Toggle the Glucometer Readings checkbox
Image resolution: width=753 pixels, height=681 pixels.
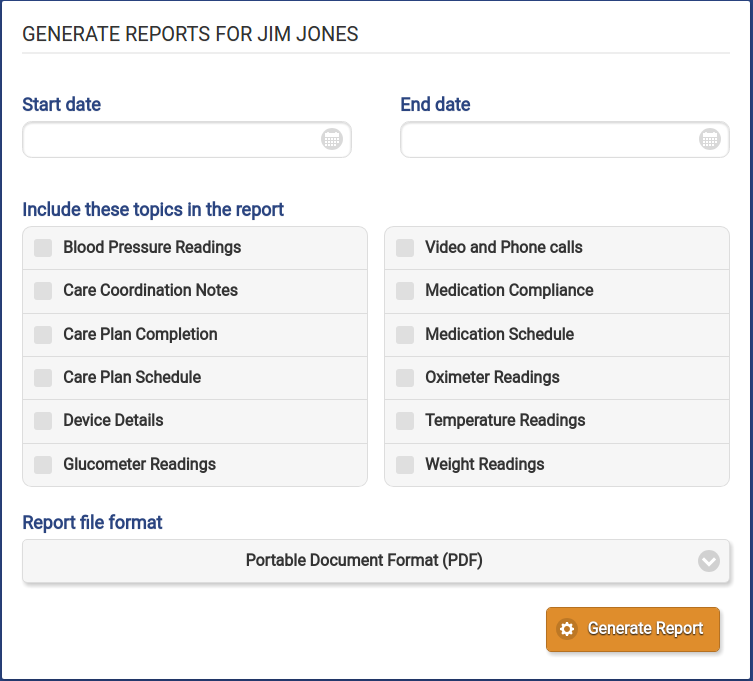point(43,465)
